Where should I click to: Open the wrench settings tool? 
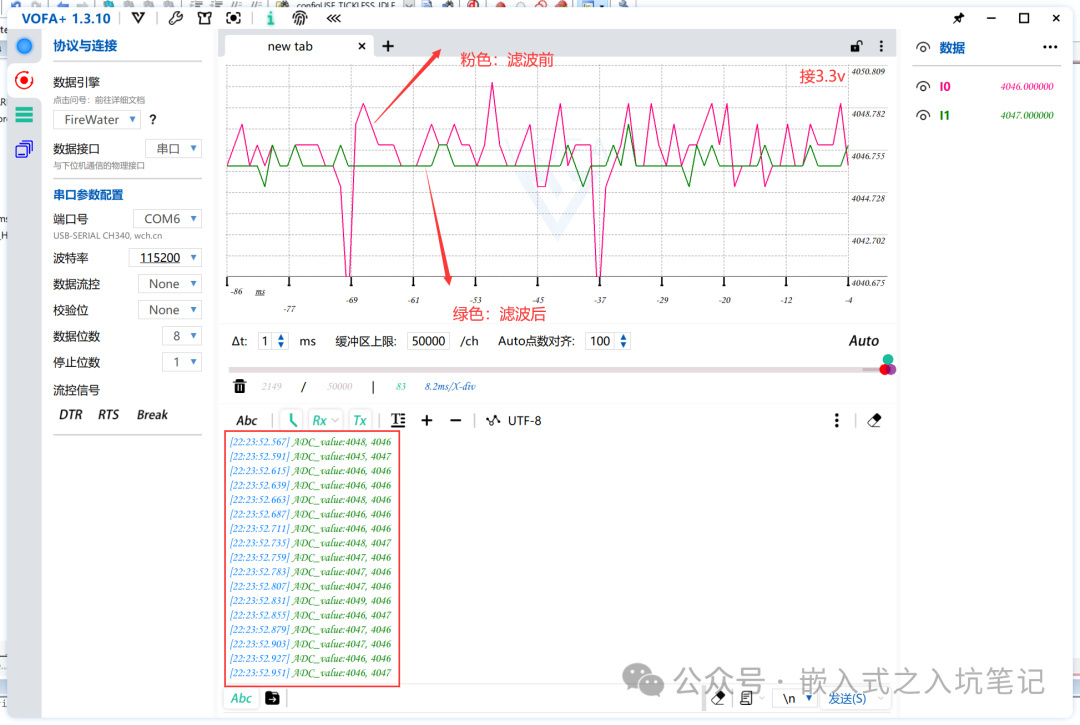click(175, 18)
